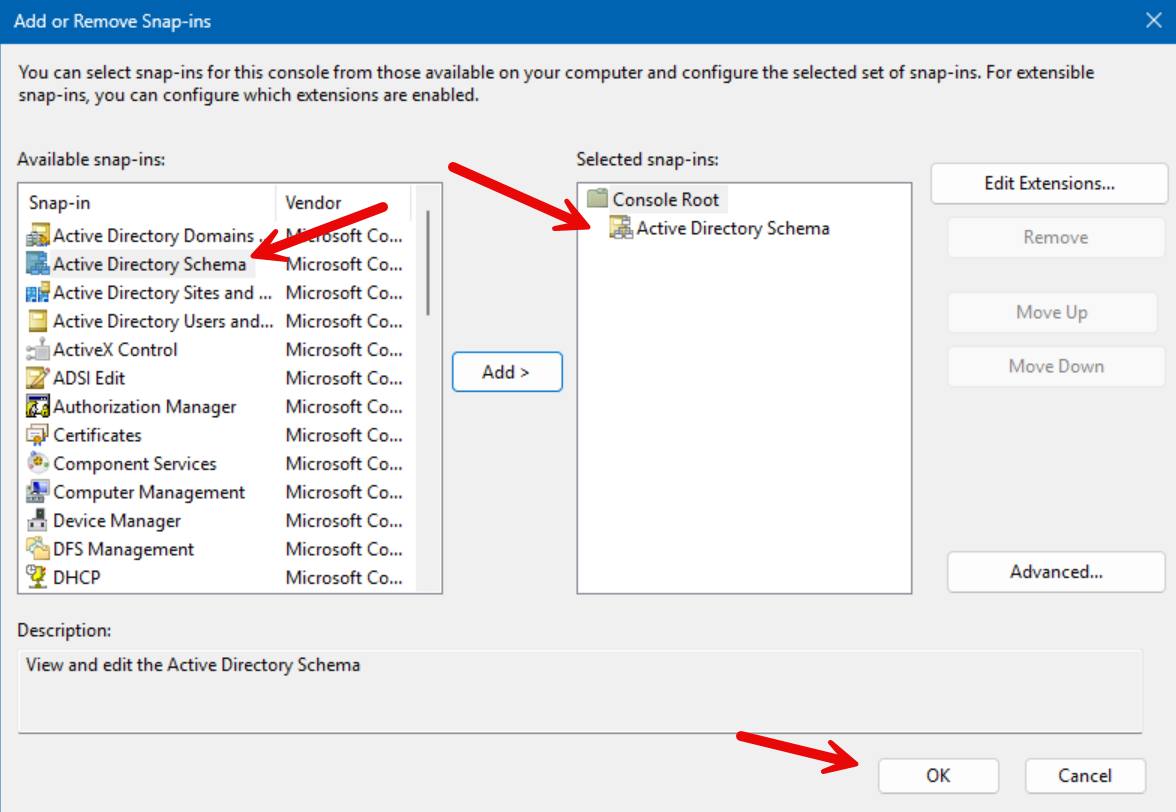
Task: Select Console Root in Selected snap-ins
Action: [x=666, y=199]
